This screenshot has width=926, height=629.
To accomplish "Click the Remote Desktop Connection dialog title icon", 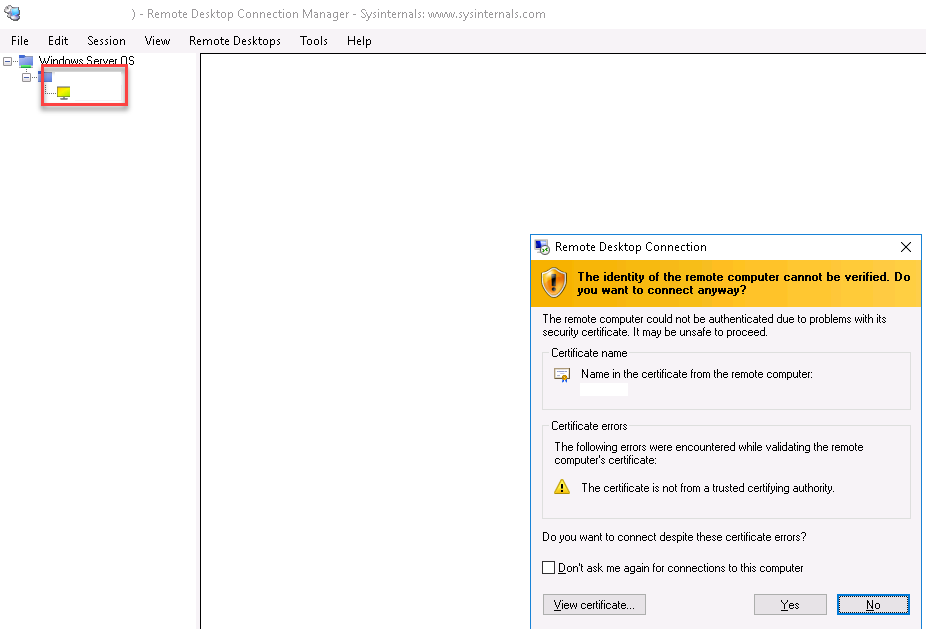I will (x=542, y=247).
